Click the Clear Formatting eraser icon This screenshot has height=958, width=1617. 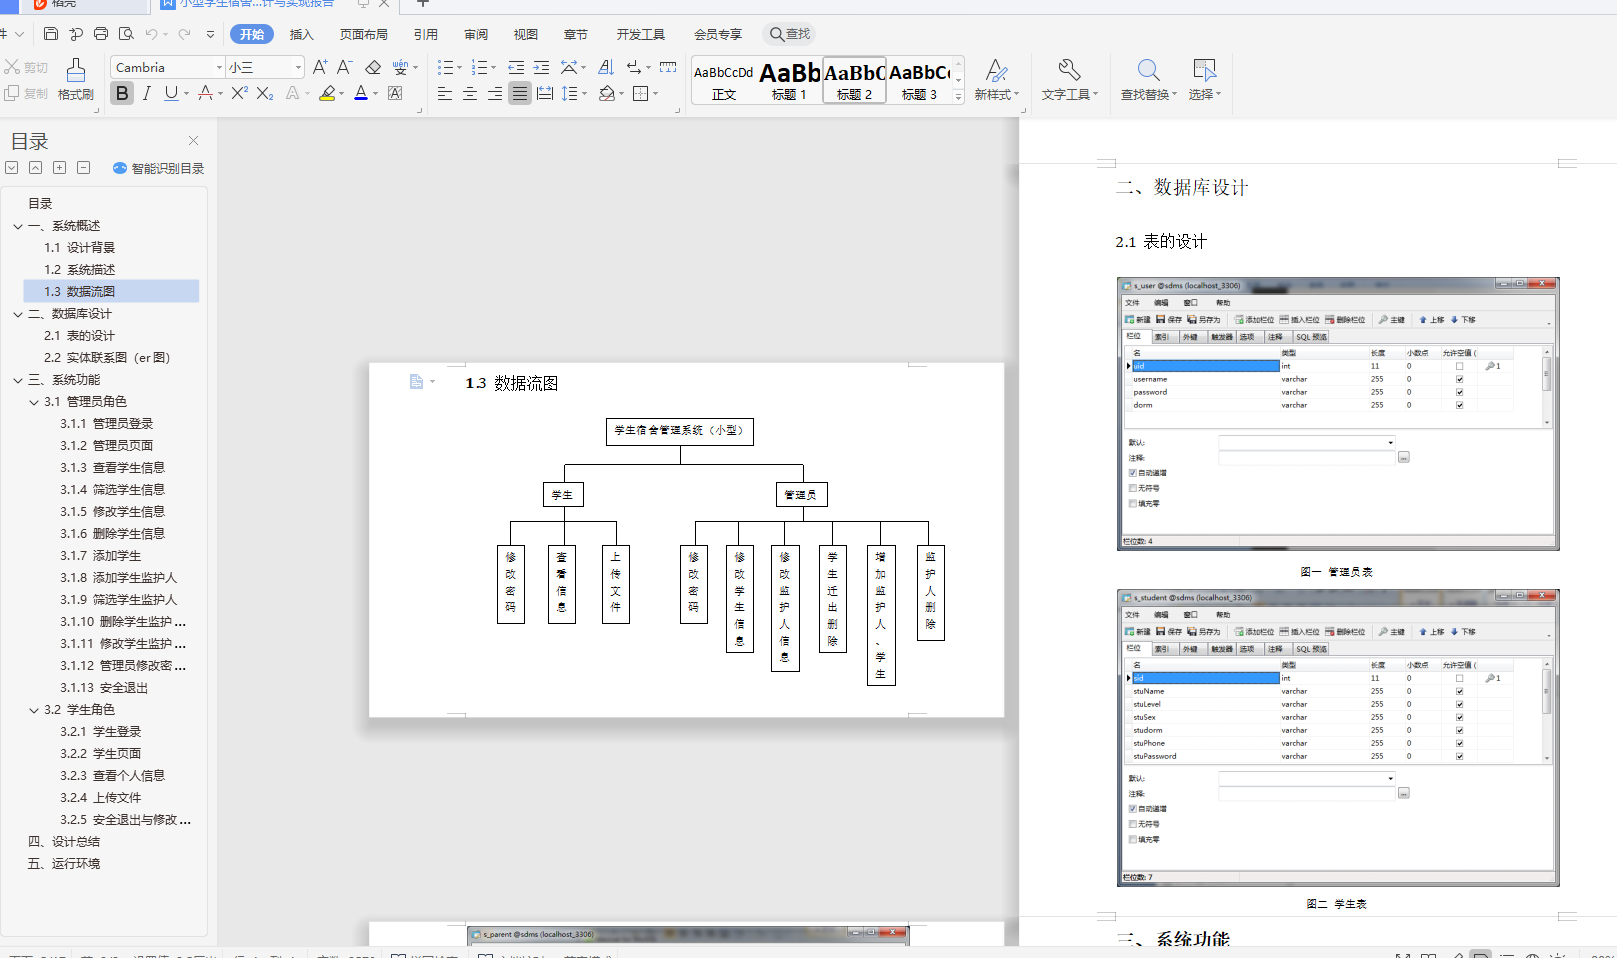click(373, 67)
